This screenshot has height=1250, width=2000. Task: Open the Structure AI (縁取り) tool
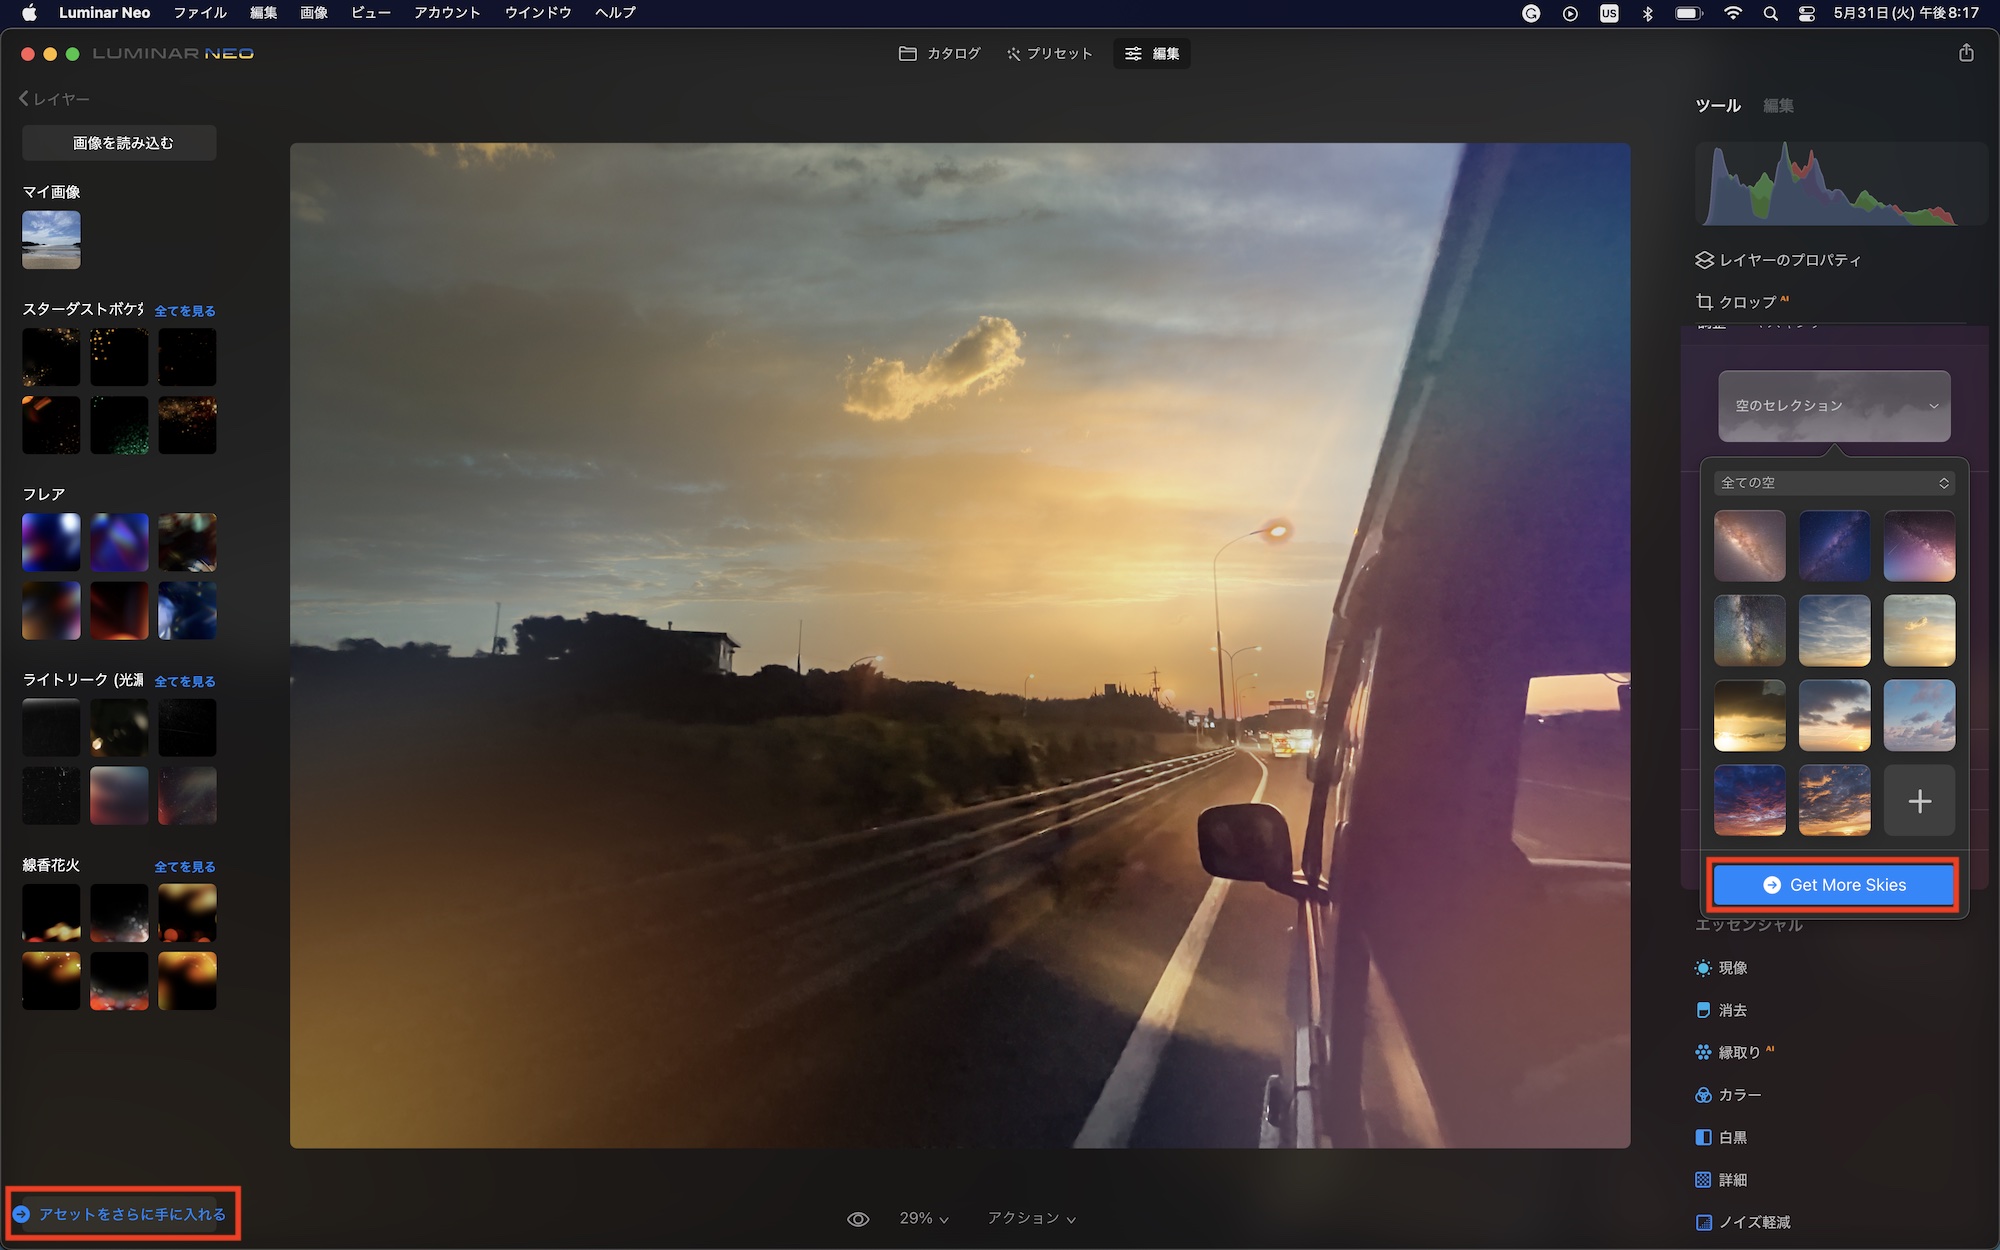point(1738,1052)
